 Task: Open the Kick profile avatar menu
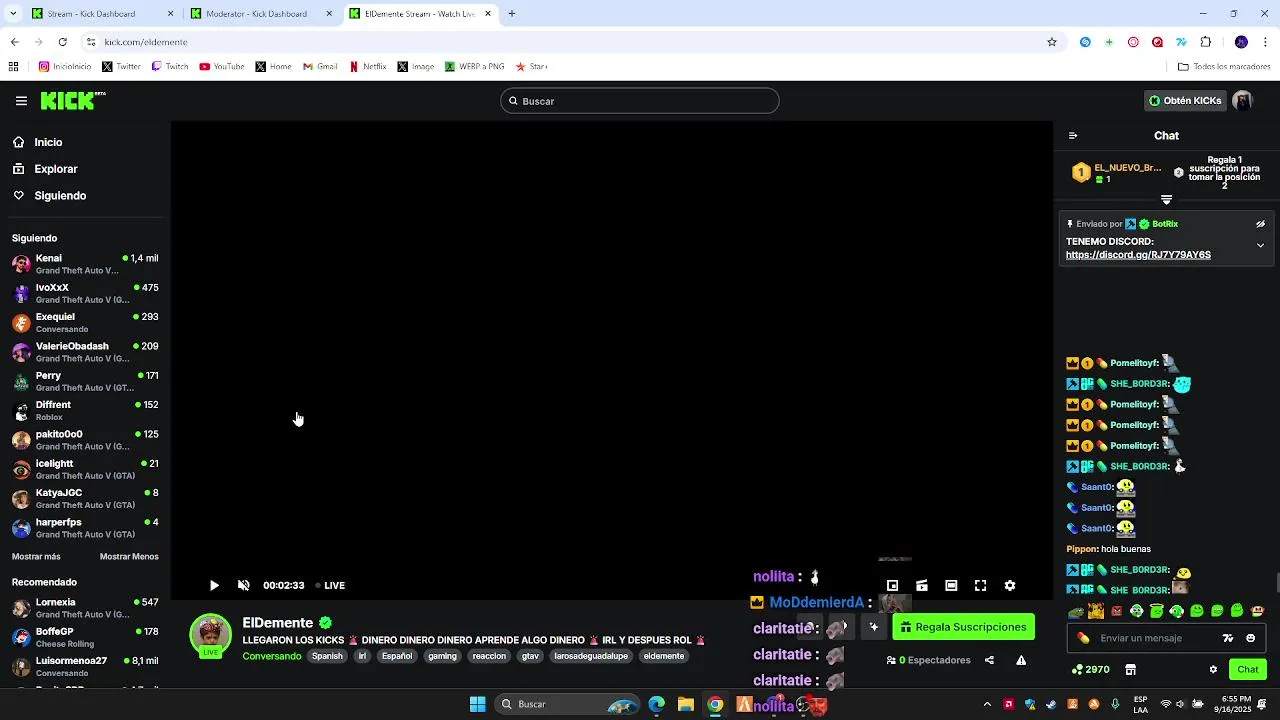[1242, 101]
